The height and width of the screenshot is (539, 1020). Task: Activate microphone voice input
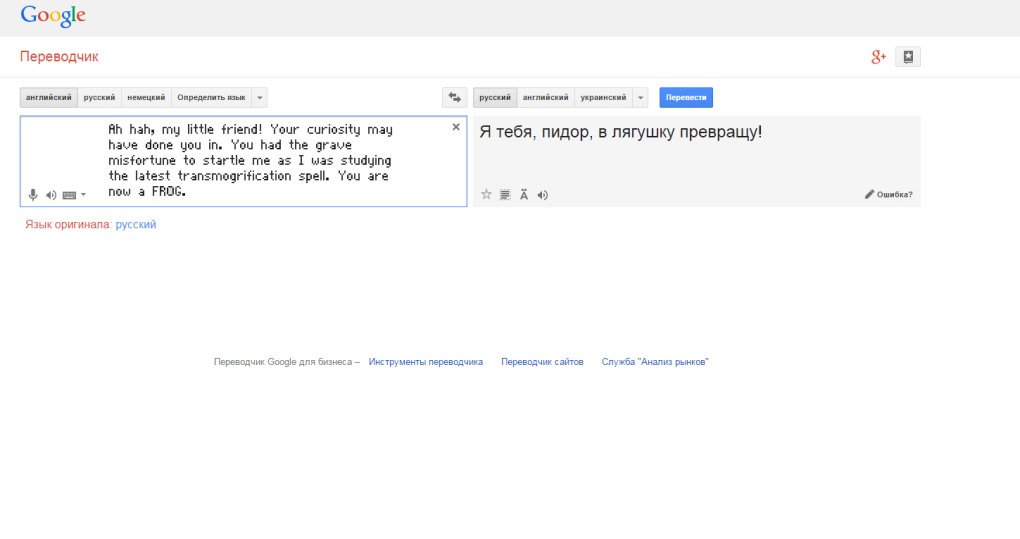[33, 194]
